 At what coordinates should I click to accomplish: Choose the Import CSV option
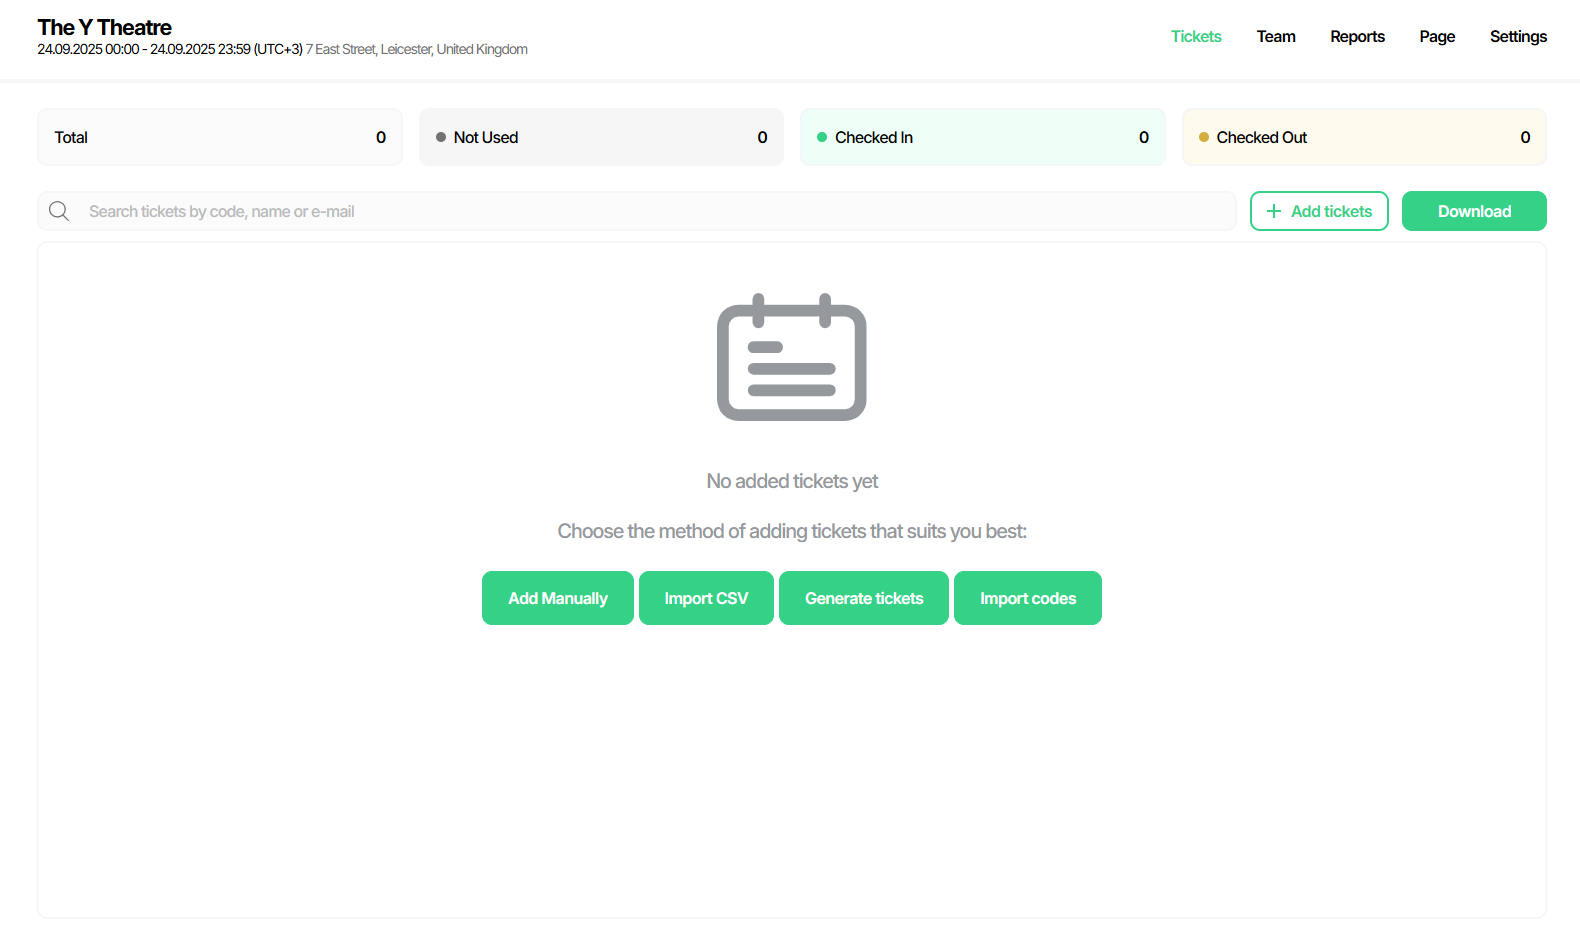point(706,598)
